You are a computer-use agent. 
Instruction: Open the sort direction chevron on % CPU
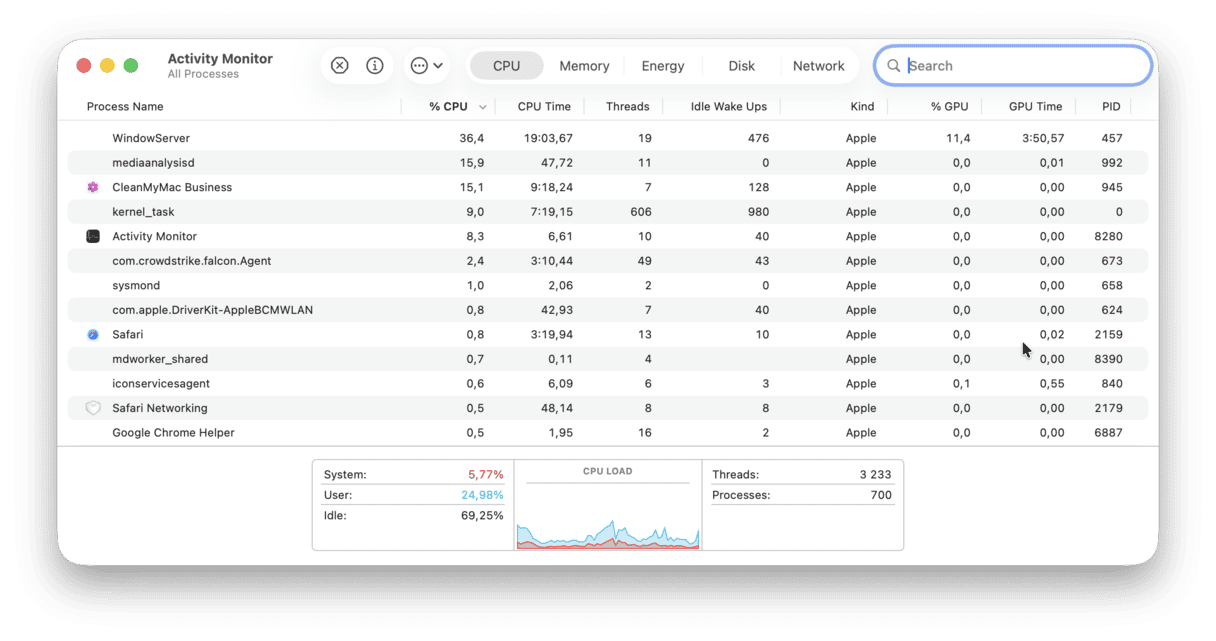click(x=483, y=106)
